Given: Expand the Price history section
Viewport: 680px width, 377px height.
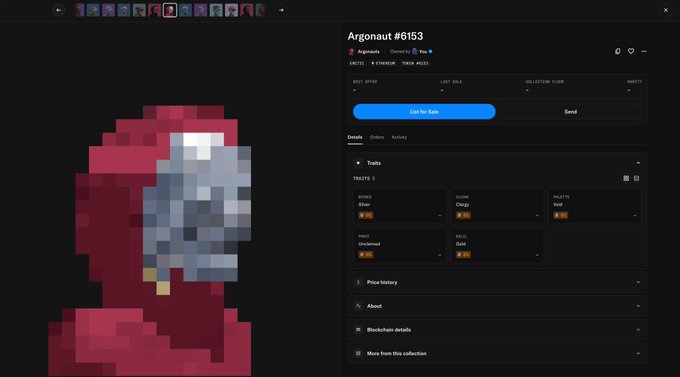Looking at the screenshot, I should [497, 282].
